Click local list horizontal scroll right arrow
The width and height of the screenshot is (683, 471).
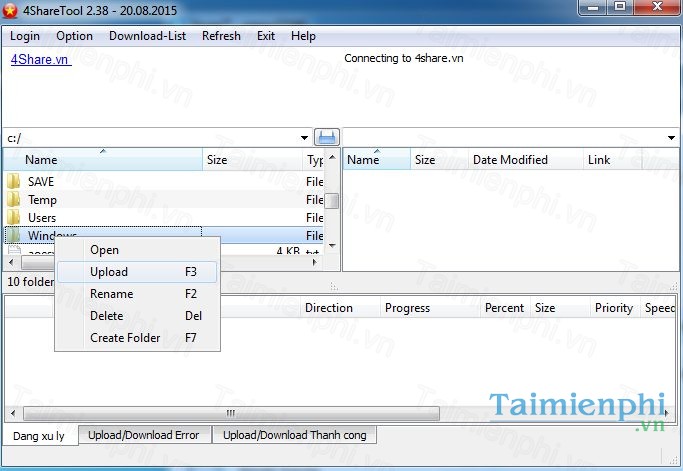click(314, 262)
